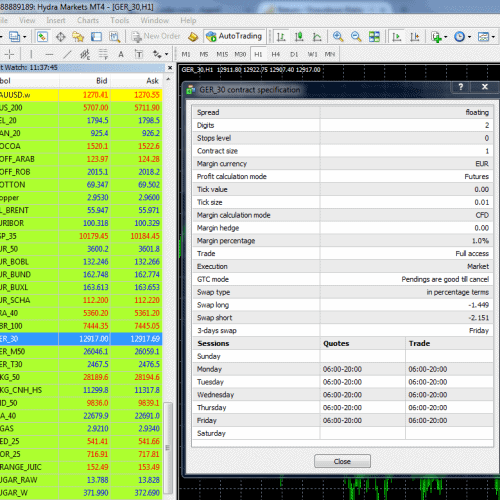500x500 pixels.
Task: Open the Insert menu
Action: [56, 21]
